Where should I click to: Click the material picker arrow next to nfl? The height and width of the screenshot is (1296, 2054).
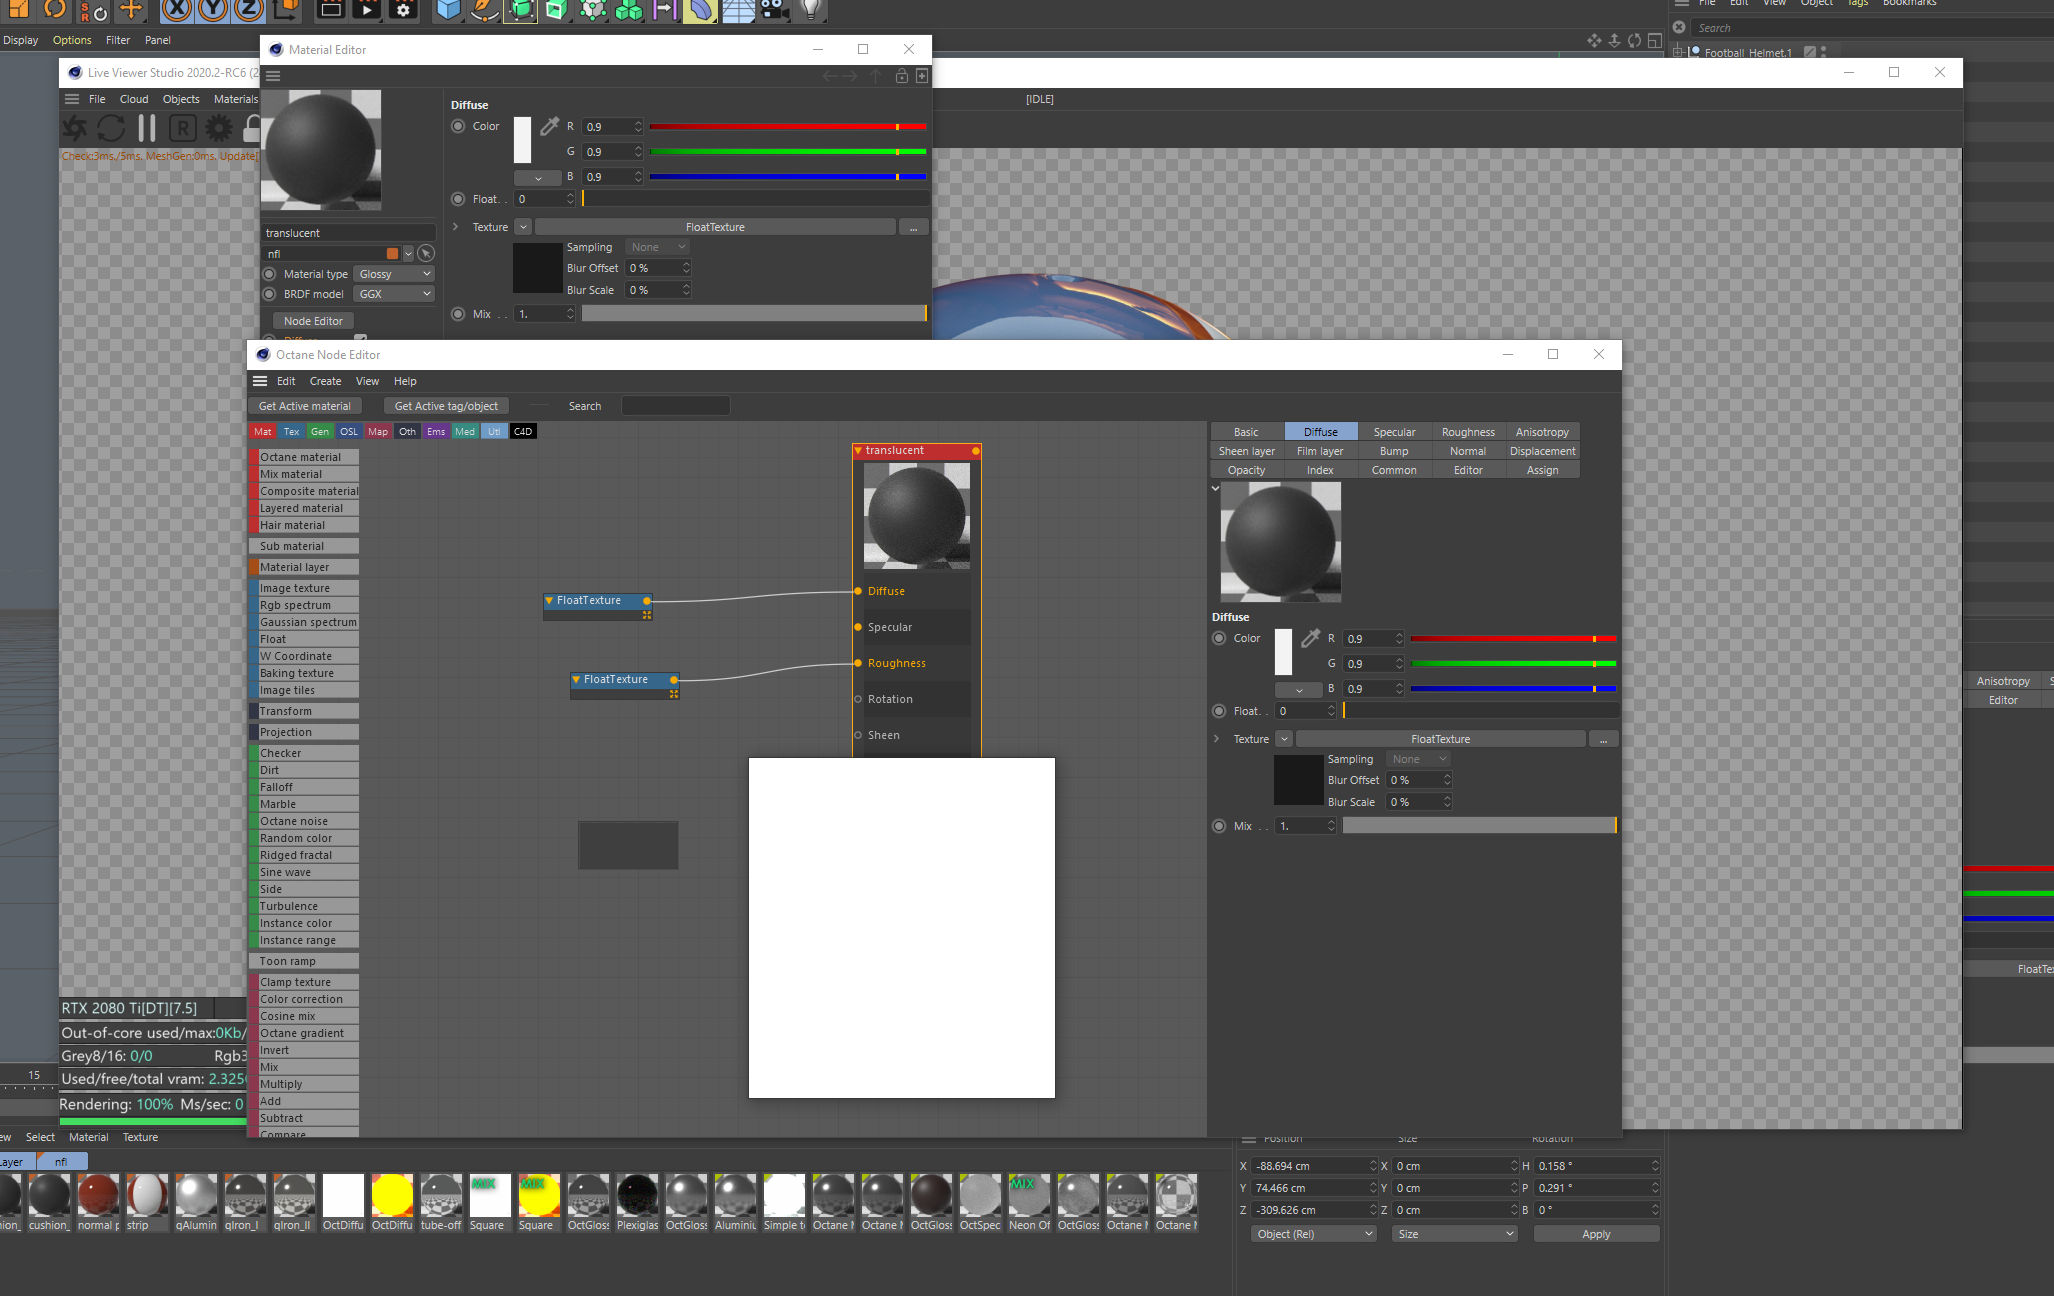426,254
